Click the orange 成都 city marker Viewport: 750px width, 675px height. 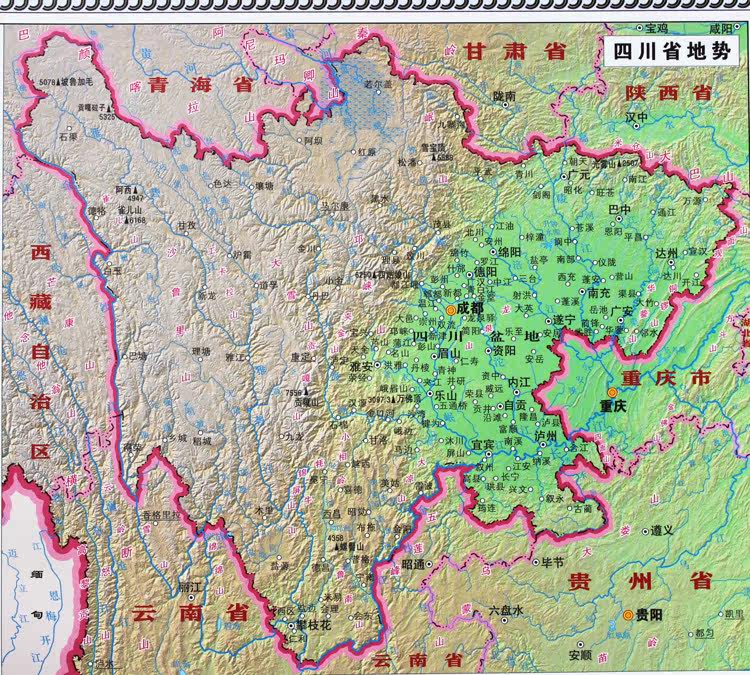coord(451,311)
